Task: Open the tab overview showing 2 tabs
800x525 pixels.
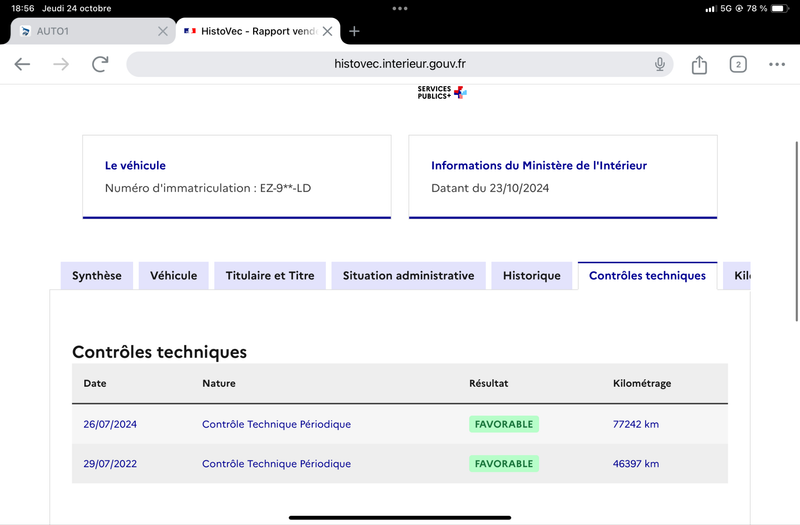Action: [x=738, y=64]
